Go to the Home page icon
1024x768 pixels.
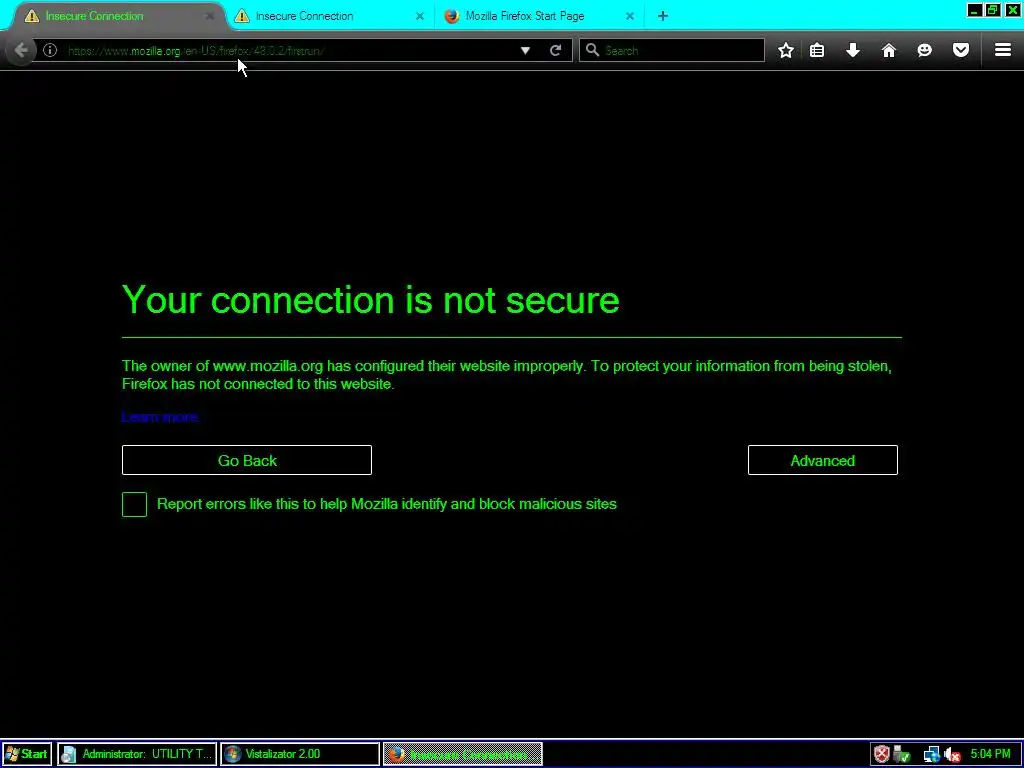click(889, 50)
